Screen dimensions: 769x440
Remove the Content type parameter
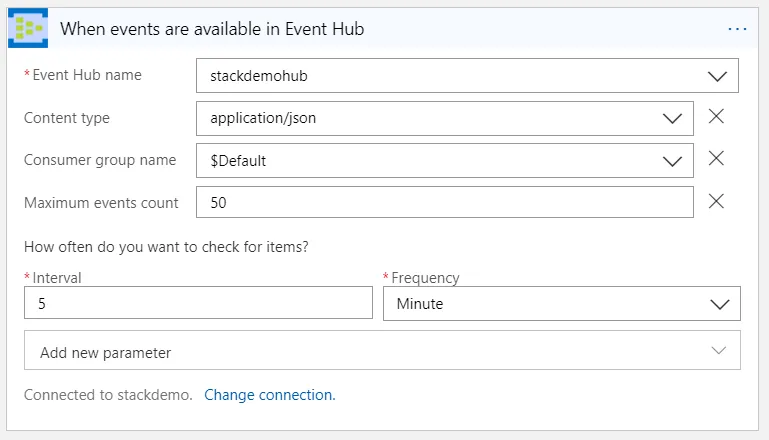coord(716,117)
